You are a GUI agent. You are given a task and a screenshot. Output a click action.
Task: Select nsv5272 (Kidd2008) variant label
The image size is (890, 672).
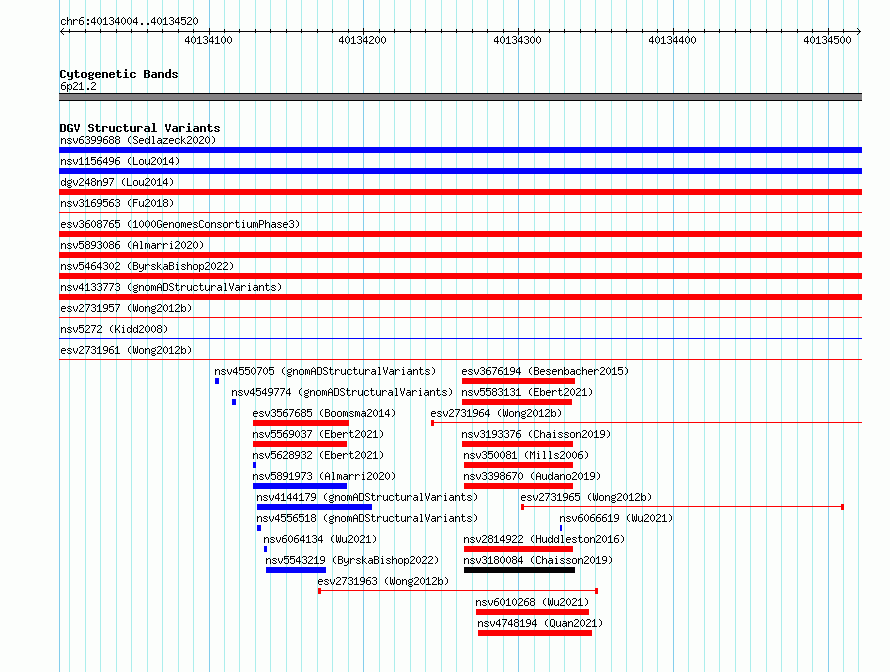[x=114, y=329]
